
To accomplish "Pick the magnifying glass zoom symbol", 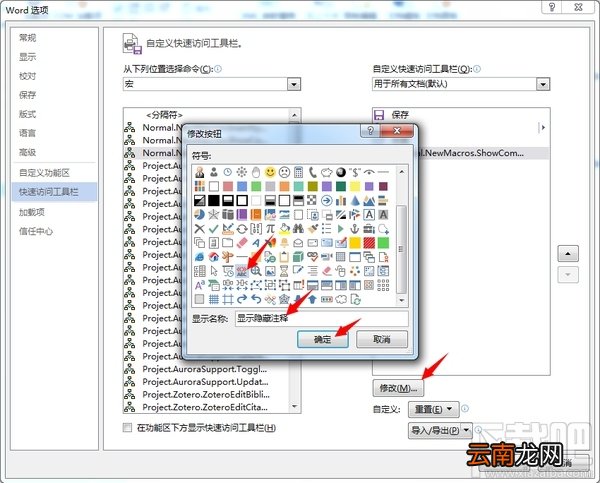I will click(256, 271).
